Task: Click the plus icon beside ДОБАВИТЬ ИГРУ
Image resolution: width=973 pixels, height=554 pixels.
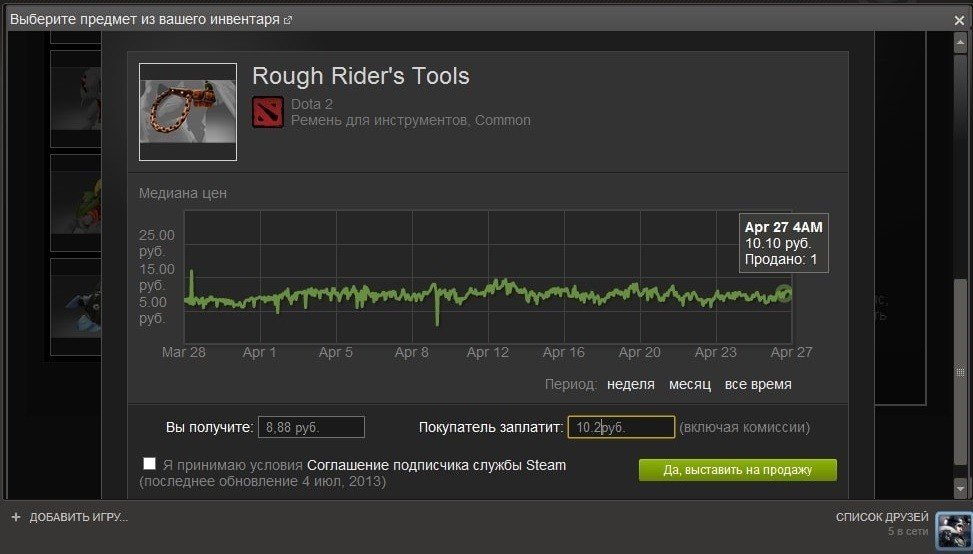Action: [x=16, y=517]
